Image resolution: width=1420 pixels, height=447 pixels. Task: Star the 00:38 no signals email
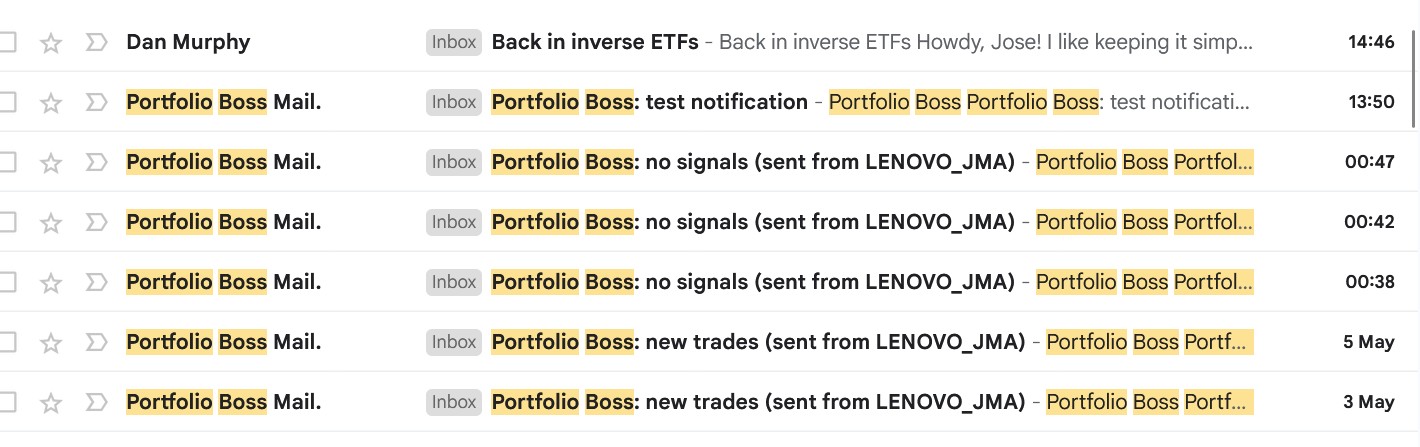tap(51, 283)
